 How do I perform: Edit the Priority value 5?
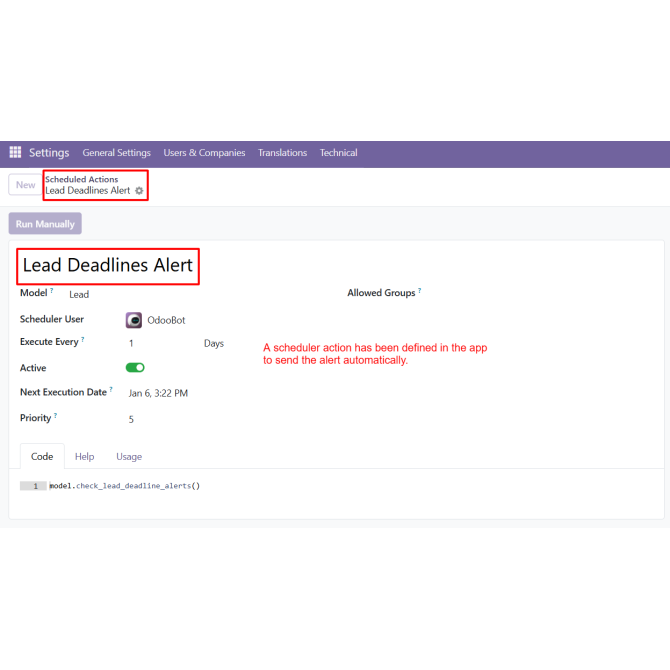[131, 419]
